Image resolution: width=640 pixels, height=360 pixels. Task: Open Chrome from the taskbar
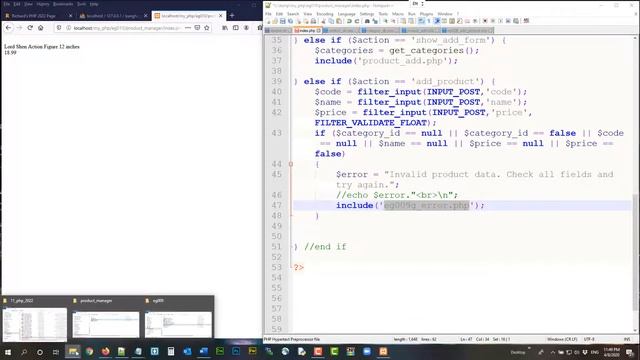89,351
